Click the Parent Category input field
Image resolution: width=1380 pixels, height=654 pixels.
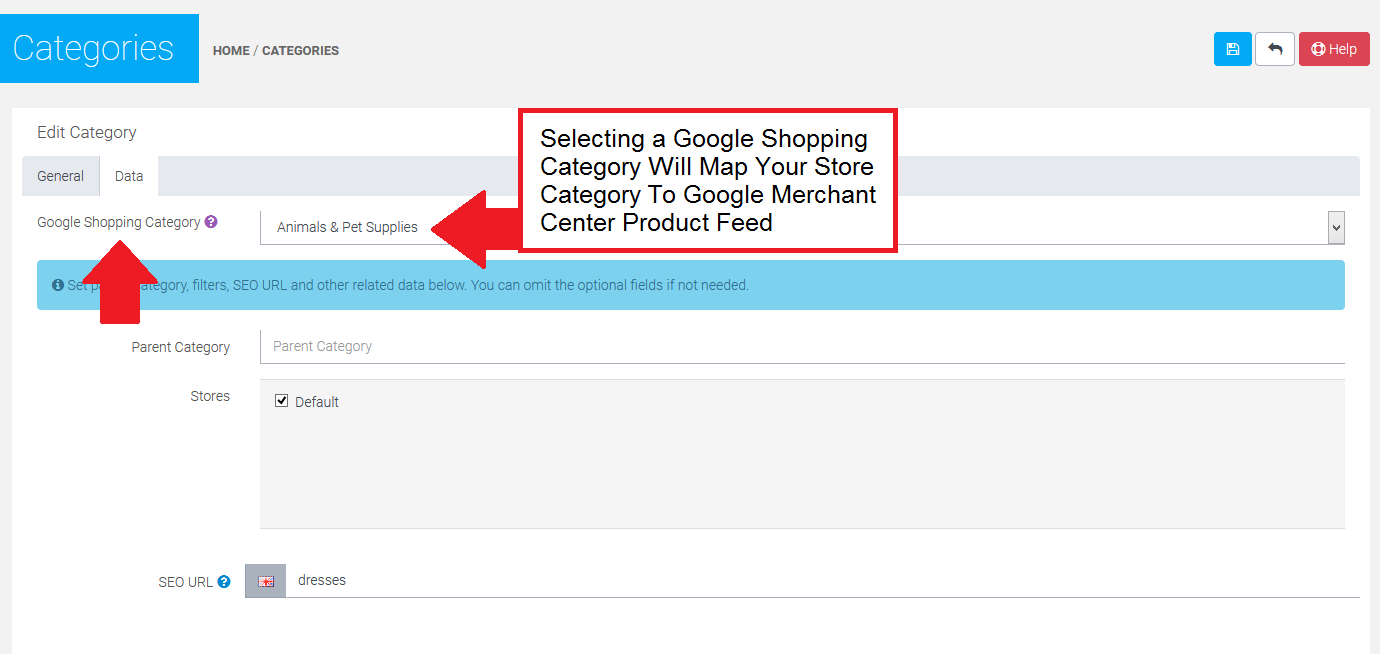click(x=800, y=346)
